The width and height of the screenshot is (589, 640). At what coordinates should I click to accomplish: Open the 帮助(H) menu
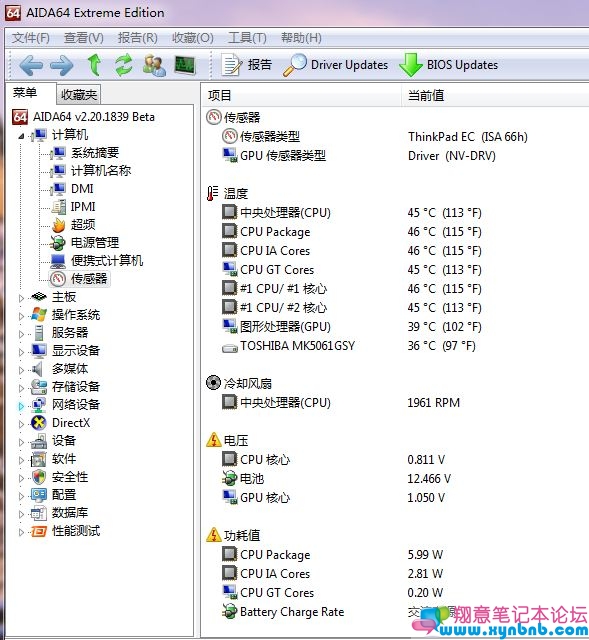301,38
